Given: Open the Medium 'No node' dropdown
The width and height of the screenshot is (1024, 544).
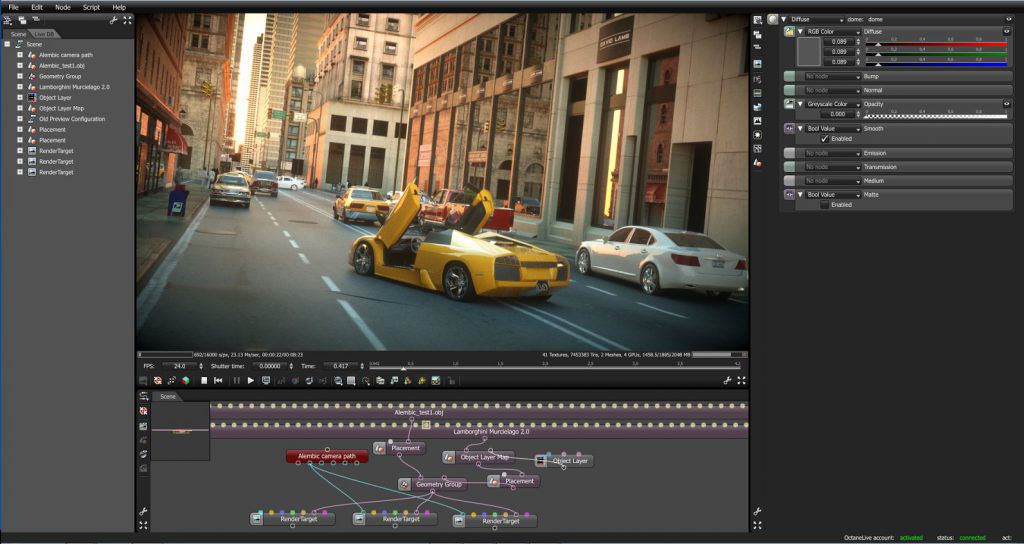Looking at the screenshot, I should coord(832,181).
